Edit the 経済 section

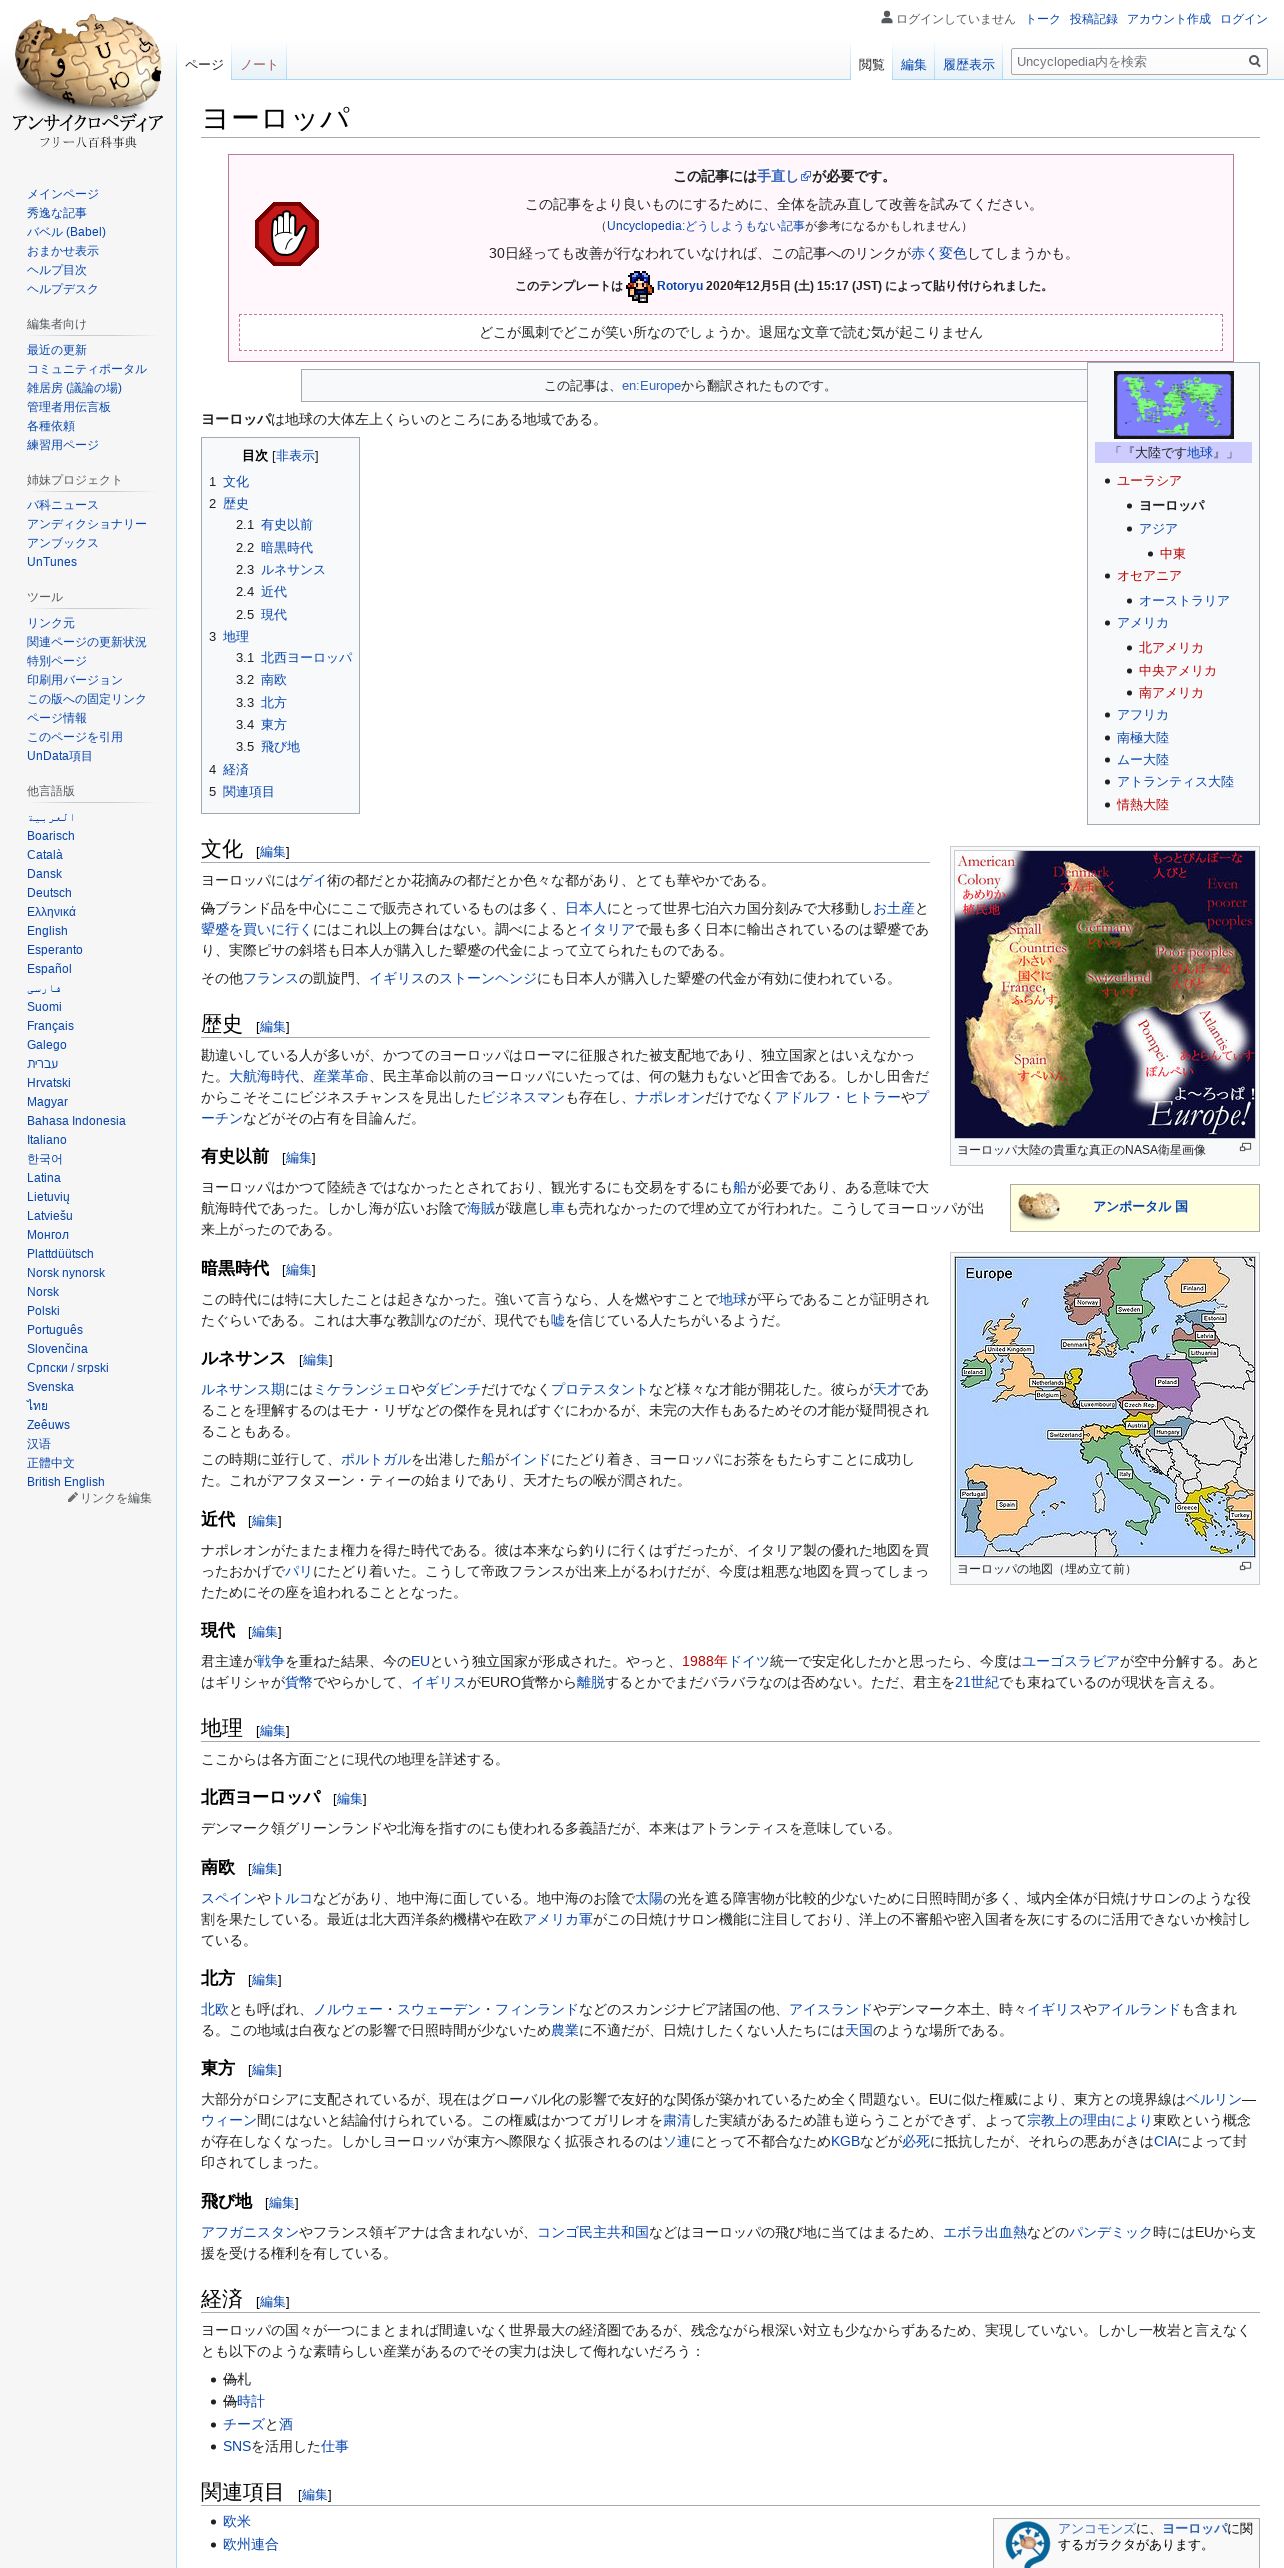(x=273, y=2302)
